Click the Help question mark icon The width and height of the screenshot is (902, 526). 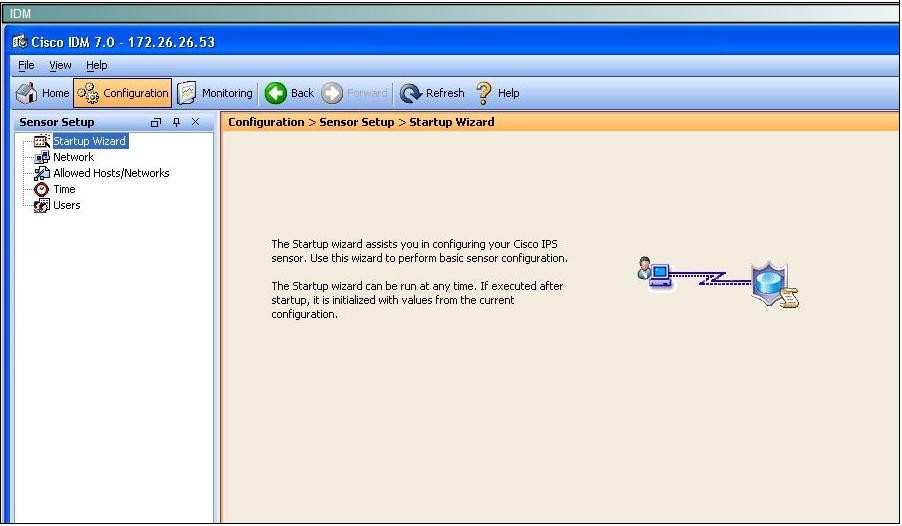click(484, 93)
